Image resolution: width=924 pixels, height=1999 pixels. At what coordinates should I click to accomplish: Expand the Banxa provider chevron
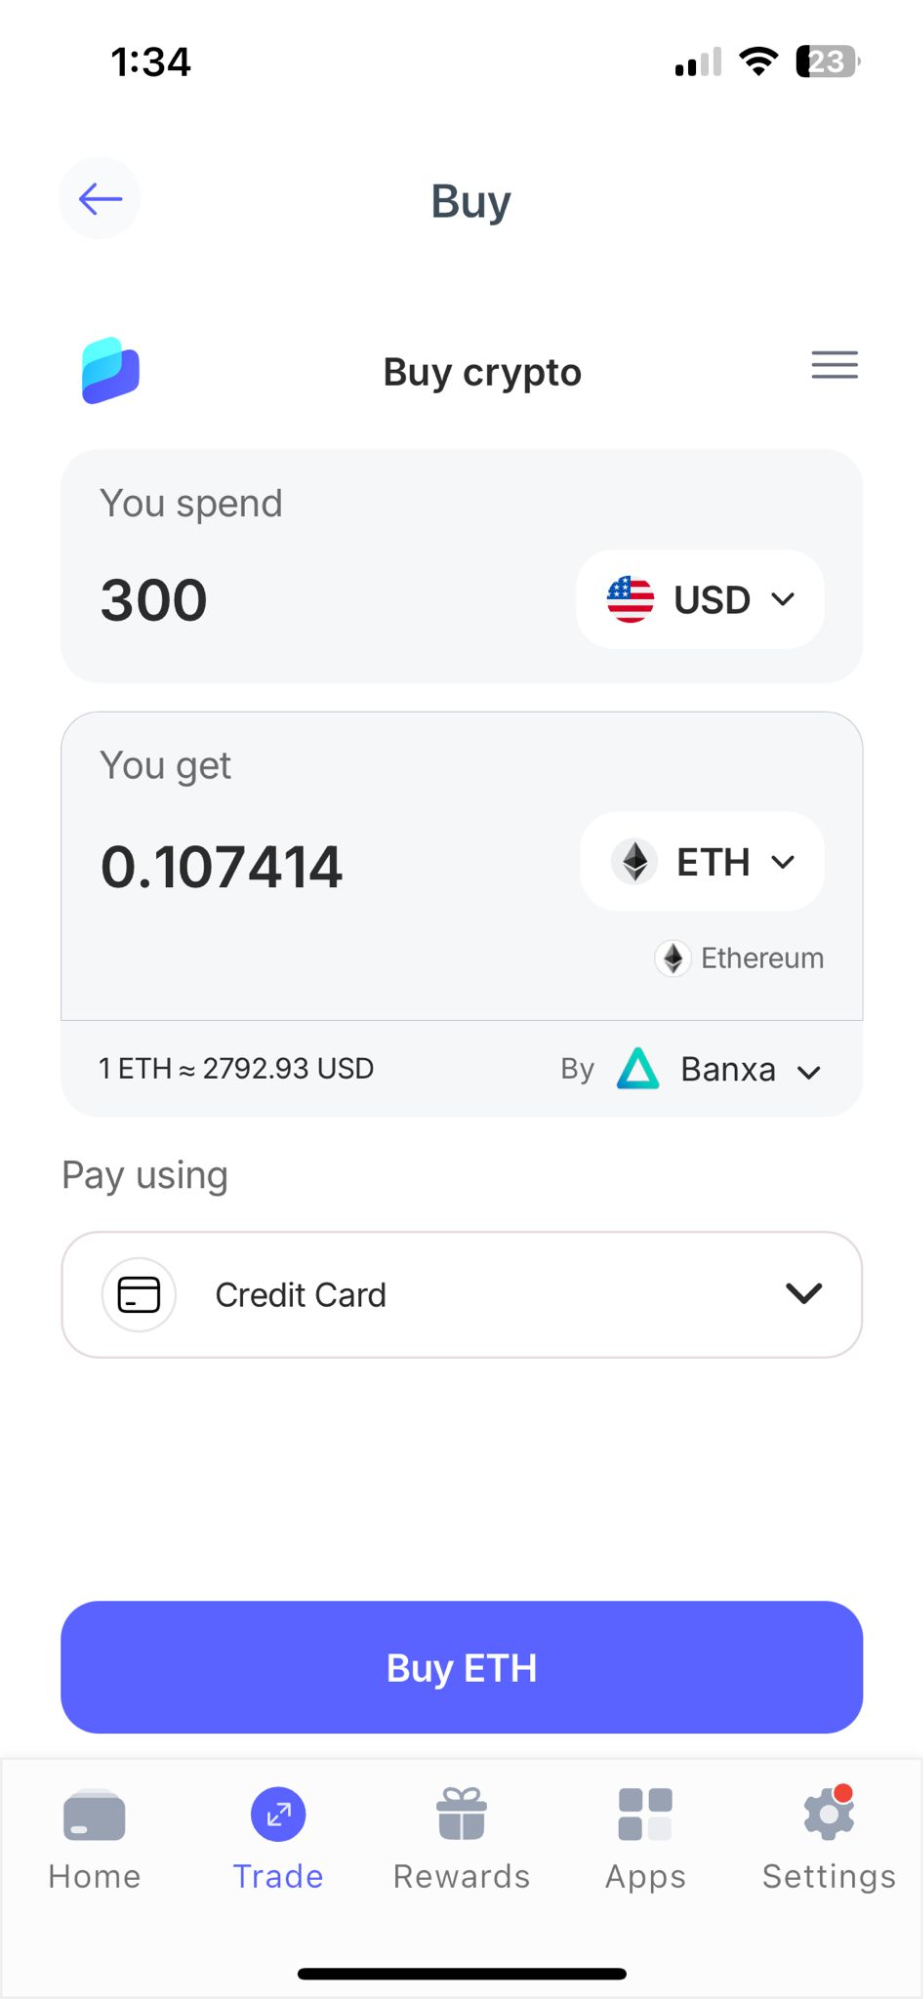[x=808, y=1072]
